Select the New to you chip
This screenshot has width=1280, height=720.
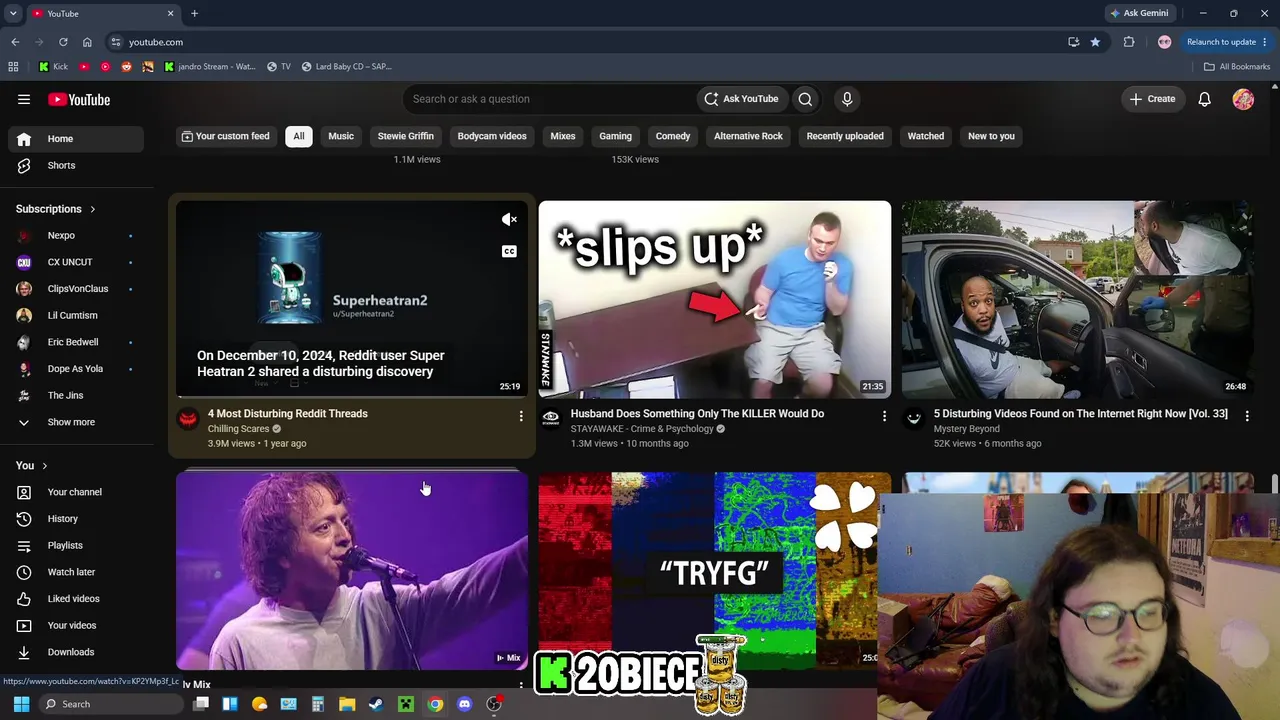pyautogui.click(x=991, y=136)
